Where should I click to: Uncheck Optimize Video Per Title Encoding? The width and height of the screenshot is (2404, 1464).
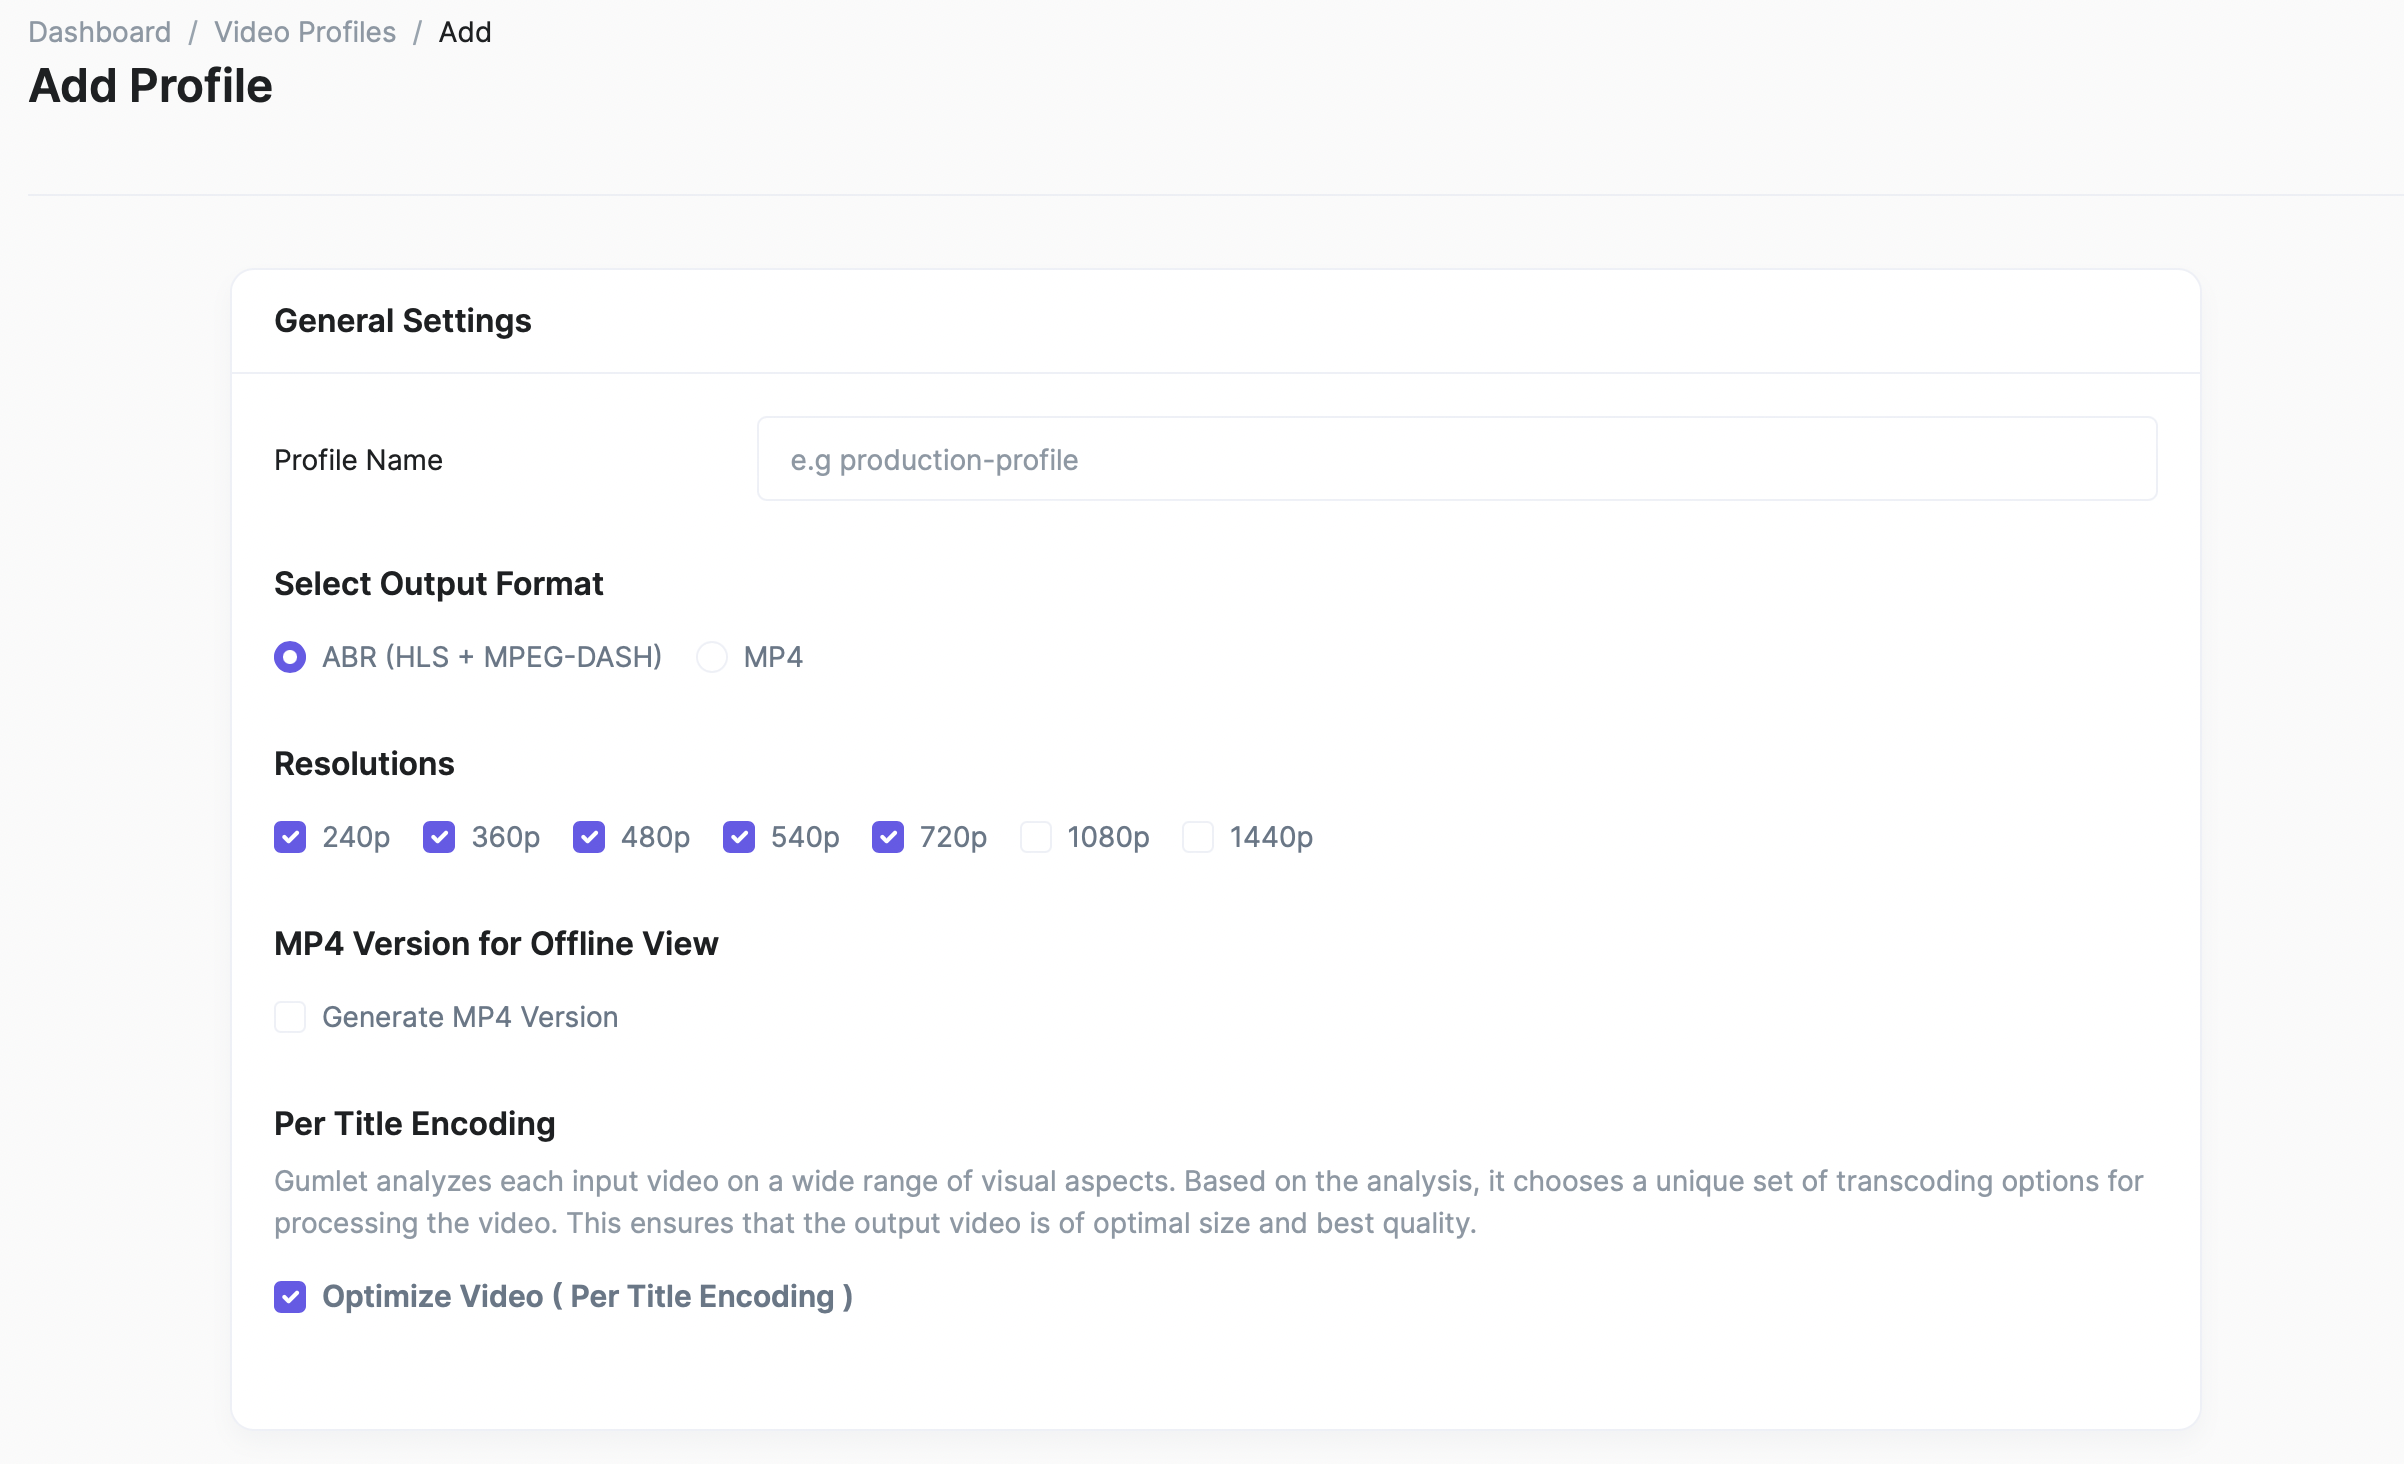coord(290,1297)
